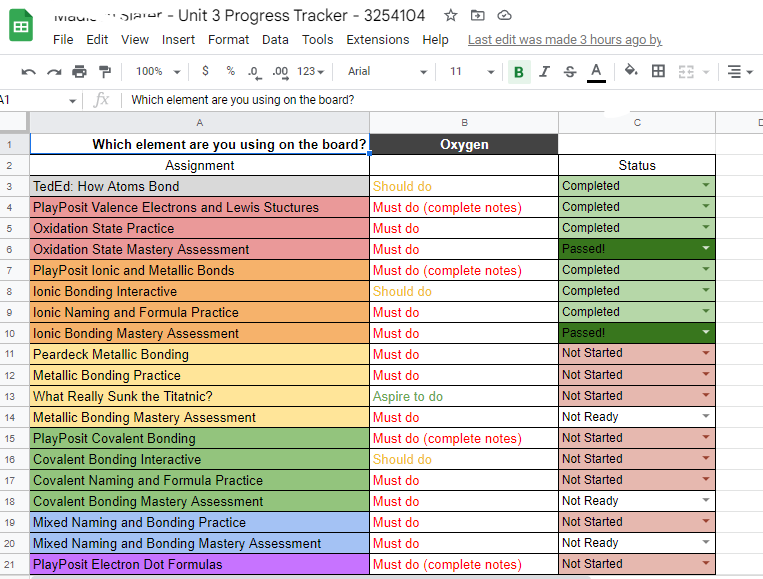The image size is (763, 579).
Task: Open the View menu
Action: pos(135,40)
